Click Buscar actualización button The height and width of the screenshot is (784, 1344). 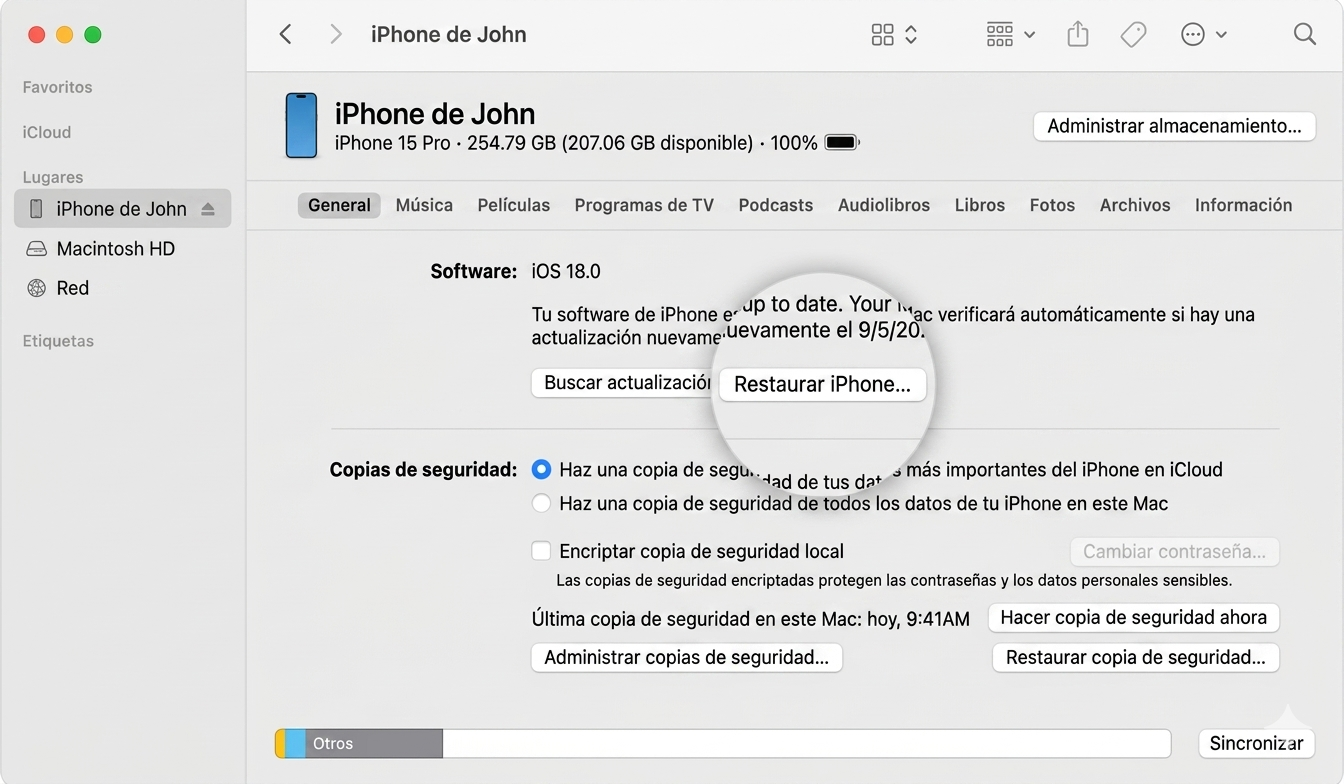pos(624,383)
